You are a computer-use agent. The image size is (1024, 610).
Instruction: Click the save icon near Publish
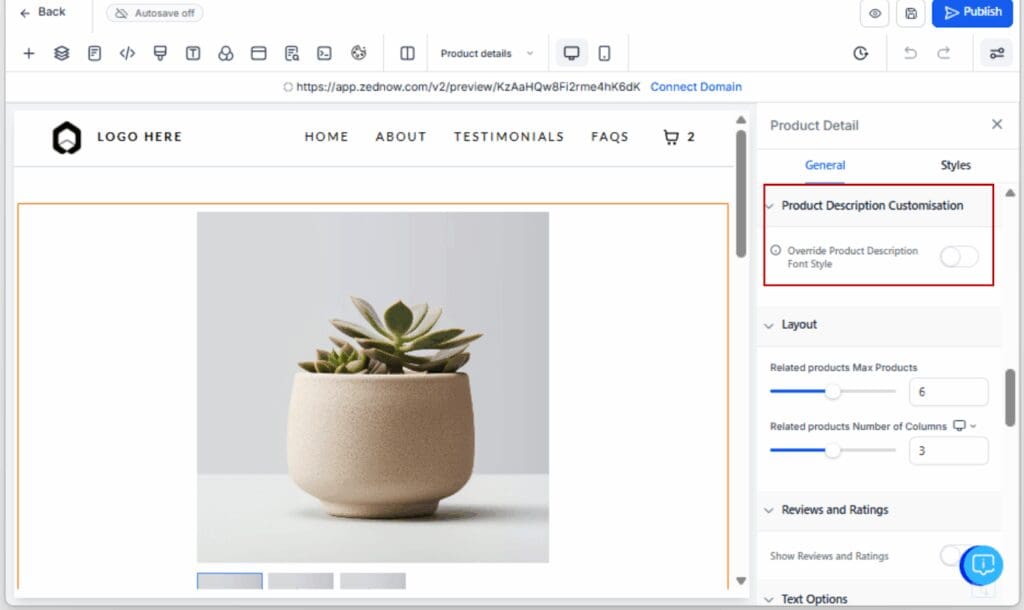coord(910,14)
